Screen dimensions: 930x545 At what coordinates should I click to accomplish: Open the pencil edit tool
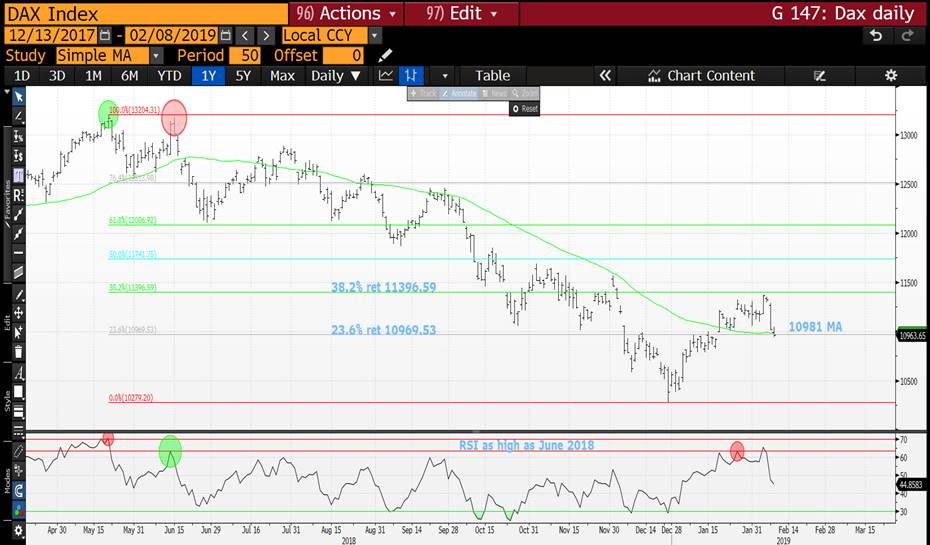click(18, 295)
